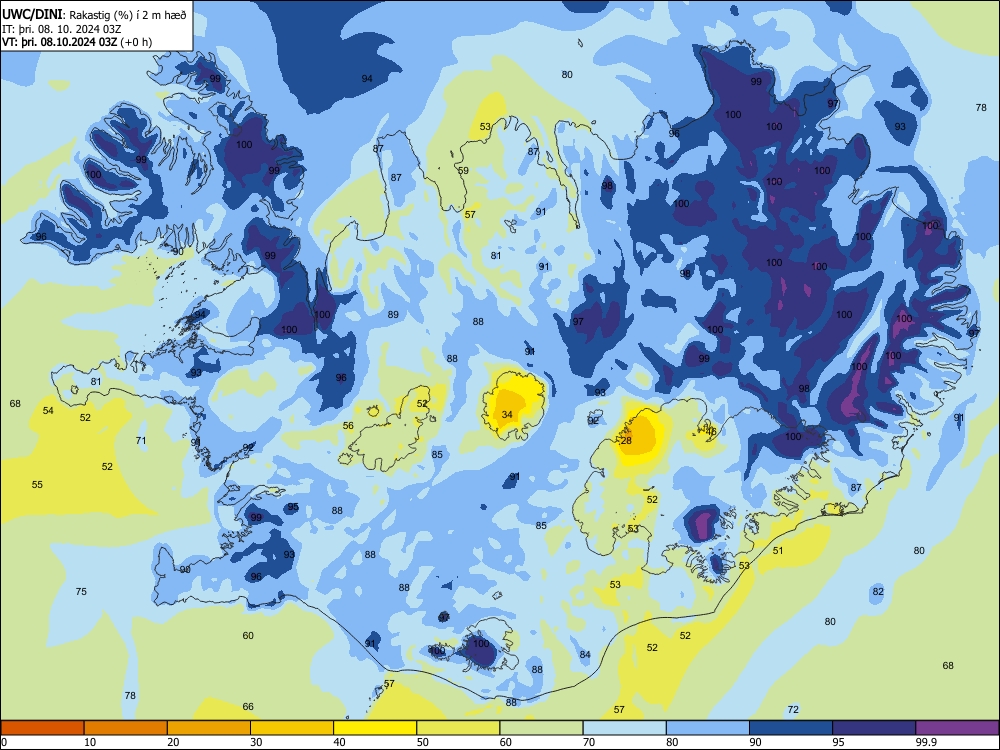1000x750 pixels.
Task: Click the legend tick label '40'
Action: click(339, 742)
